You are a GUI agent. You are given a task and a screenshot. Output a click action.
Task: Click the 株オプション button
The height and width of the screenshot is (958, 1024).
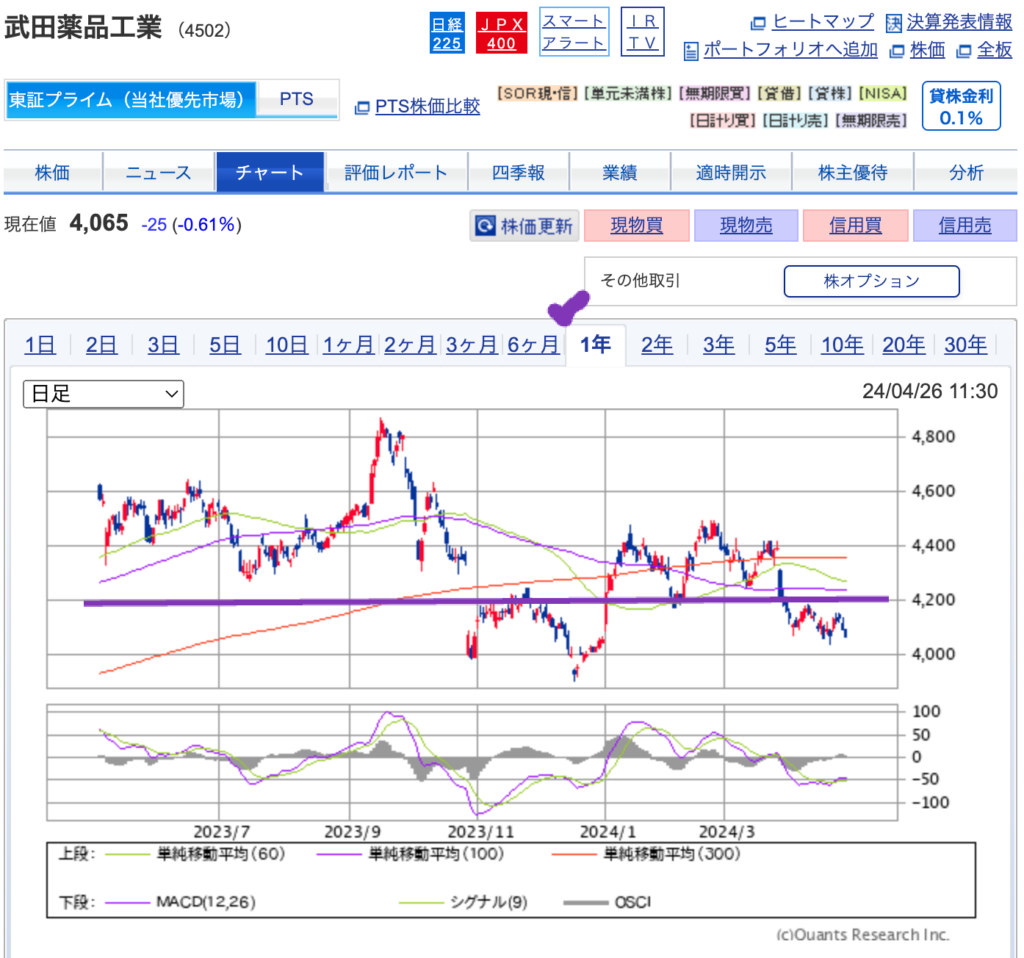871,281
